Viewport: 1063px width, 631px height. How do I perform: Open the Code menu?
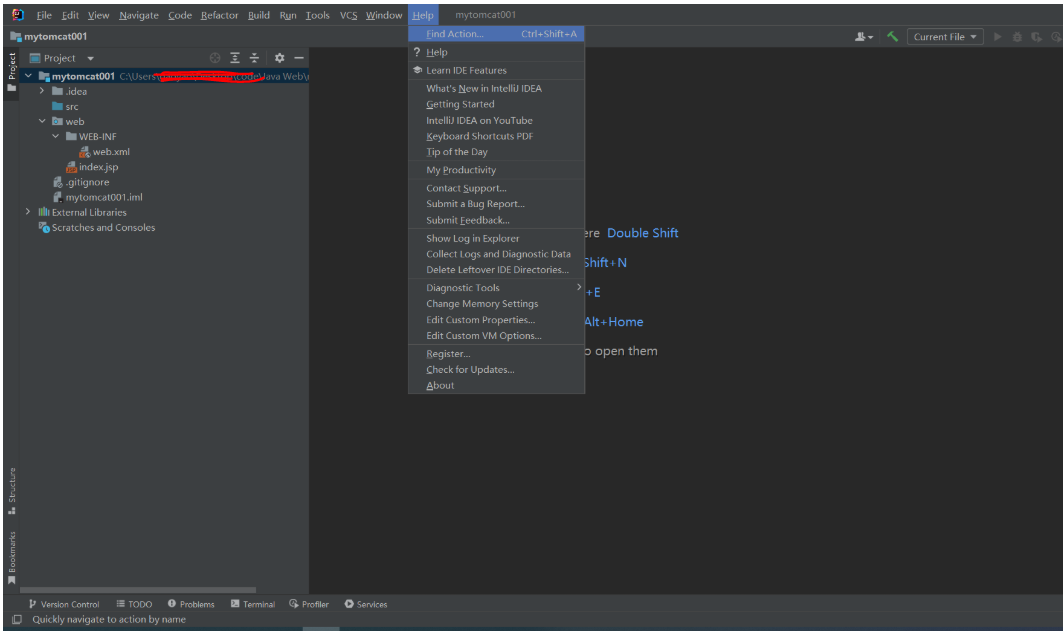click(x=180, y=15)
